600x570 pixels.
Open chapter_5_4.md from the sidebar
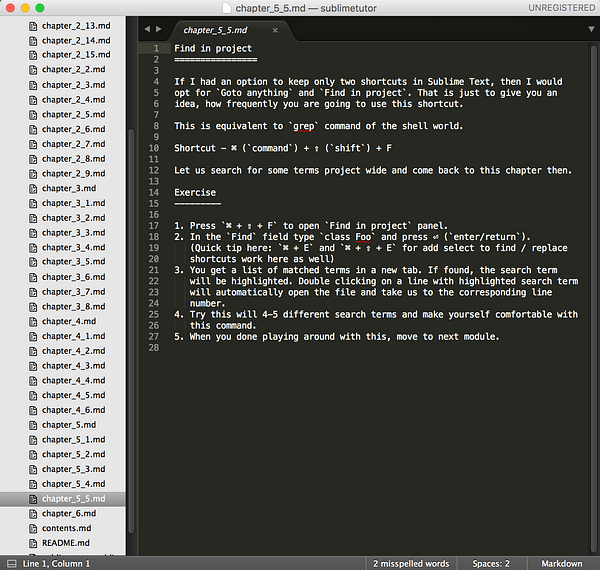73,484
